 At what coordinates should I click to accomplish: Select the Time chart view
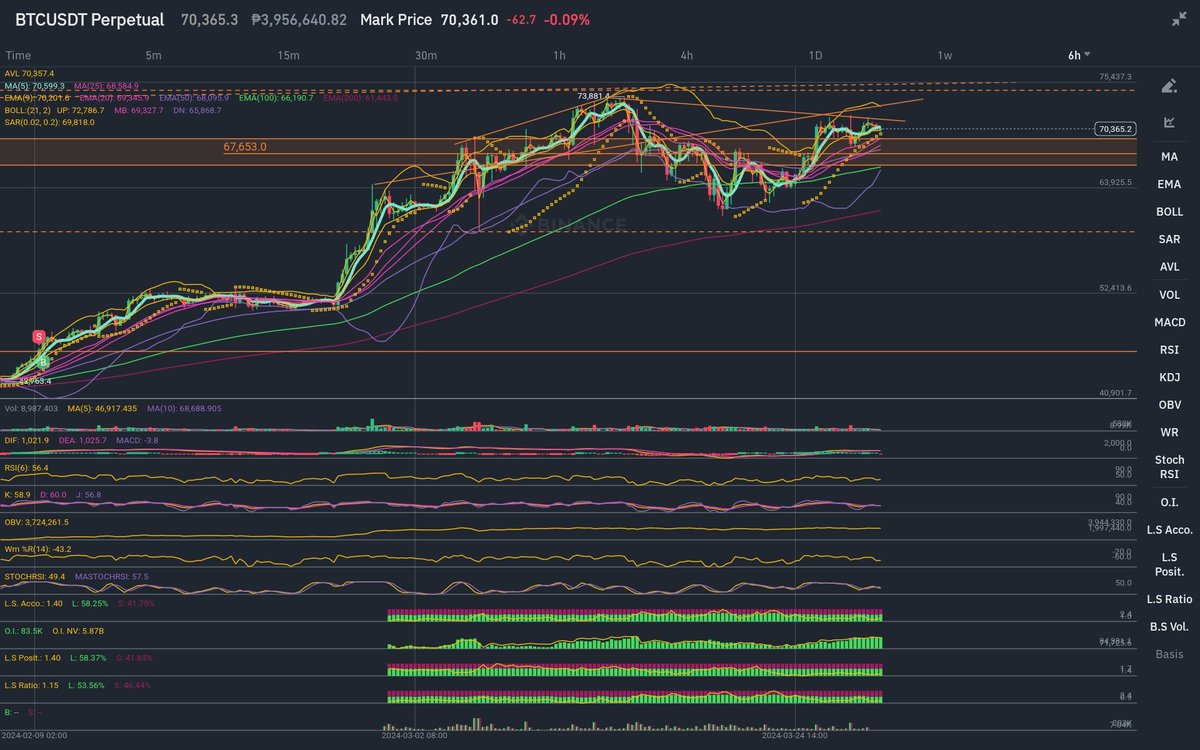coord(18,56)
